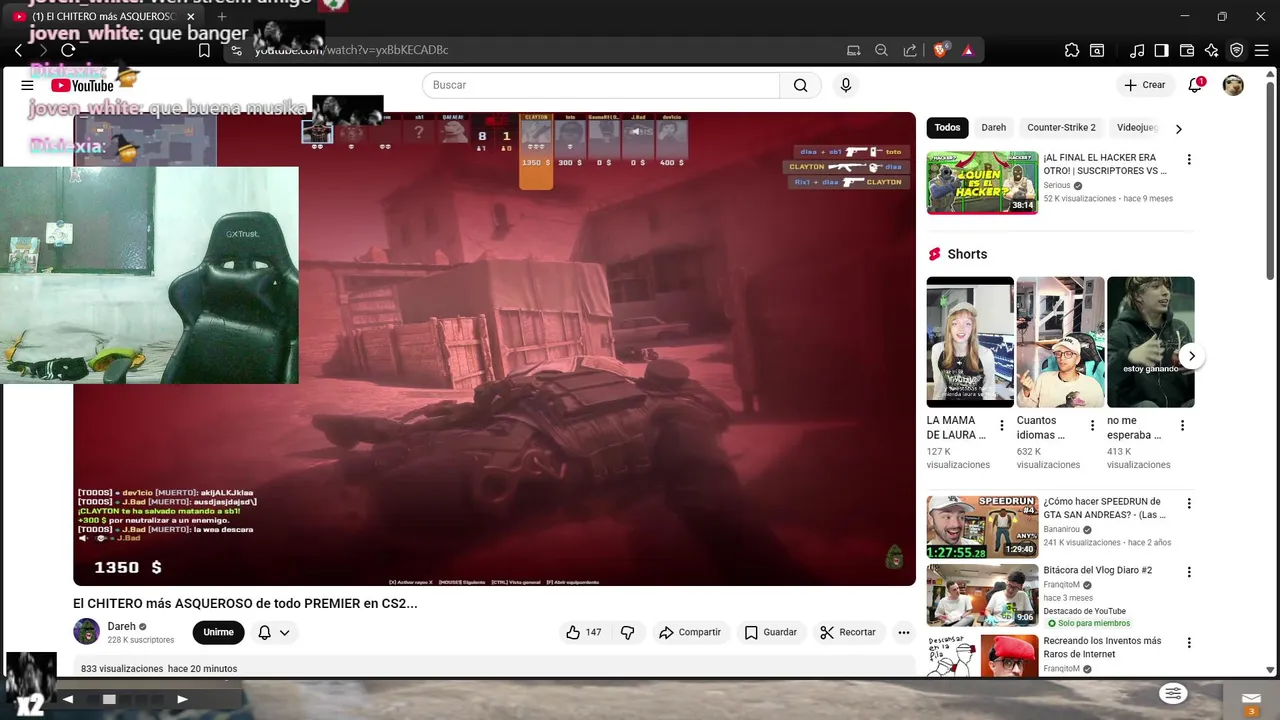The height and width of the screenshot is (720, 1280).
Task: Open YouTube notifications bell
Action: pyautogui.click(x=1195, y=85)
